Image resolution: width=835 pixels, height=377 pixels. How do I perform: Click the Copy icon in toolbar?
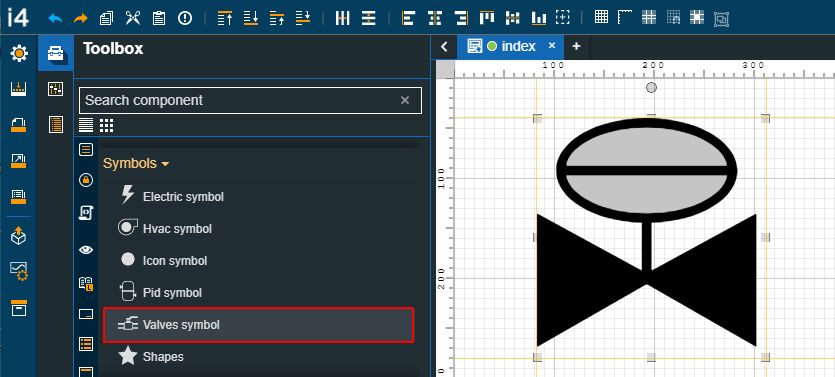pos(107,18)
